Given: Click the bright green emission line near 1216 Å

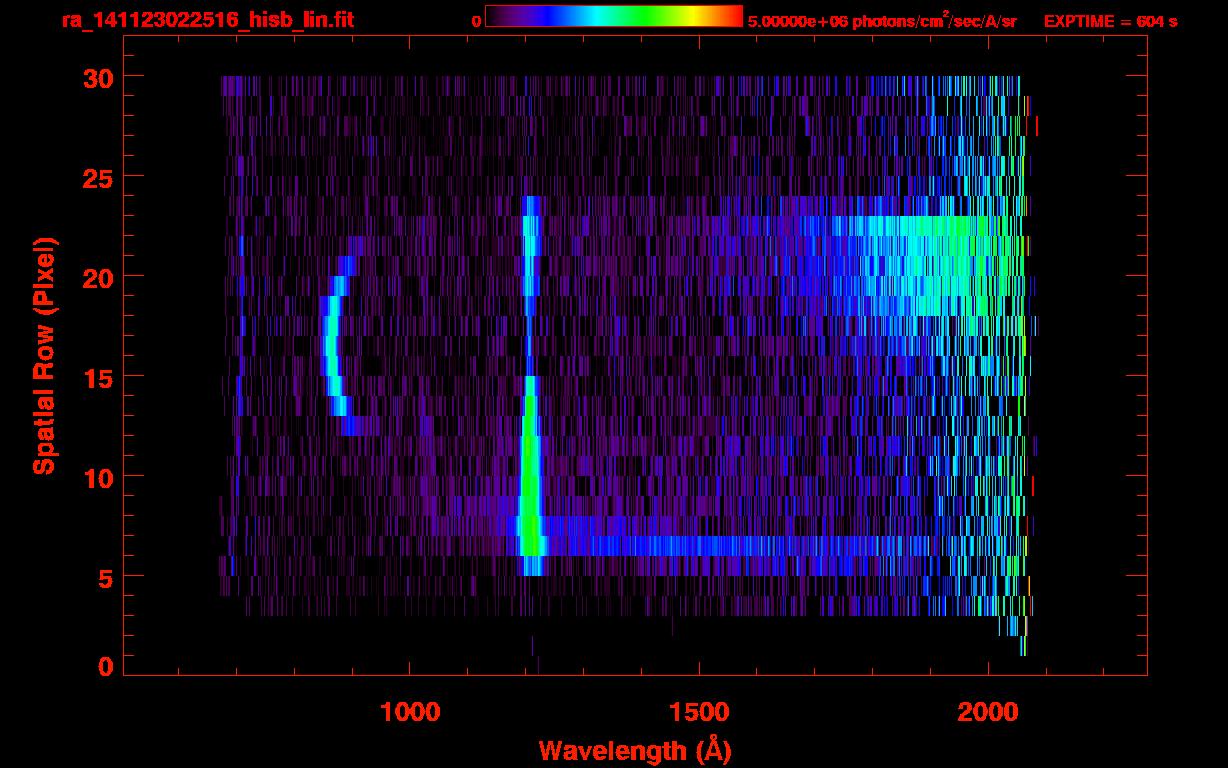Looking at the screenshot, I should coord(530,465).
